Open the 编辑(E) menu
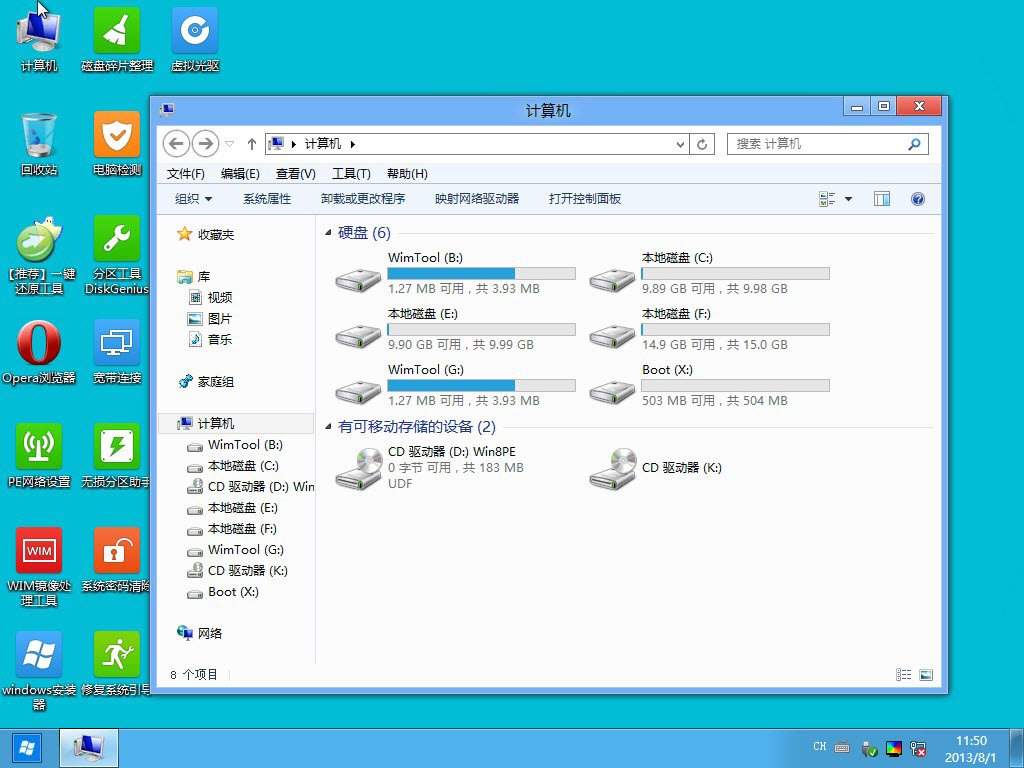This screenshot has height=768, width=1024. [x=240, y=174]
